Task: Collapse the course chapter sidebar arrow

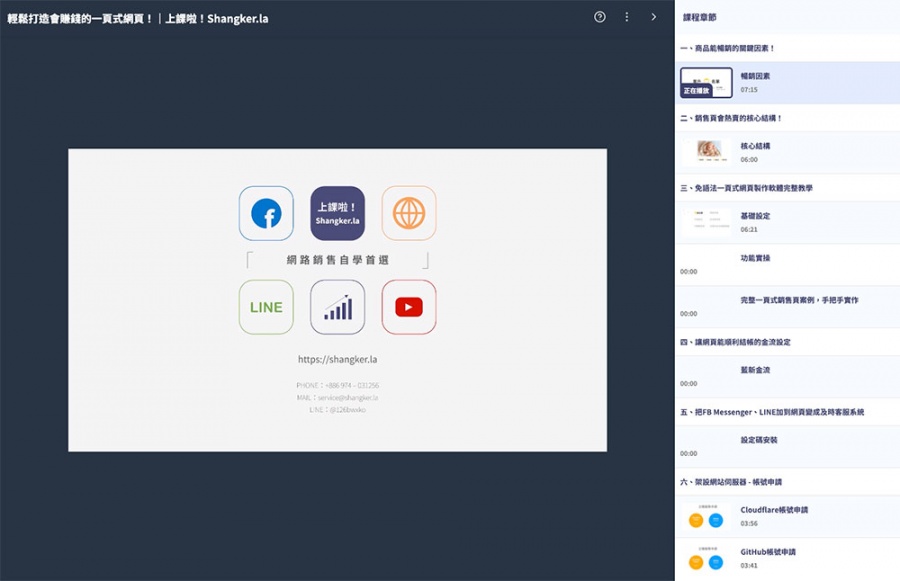Action: pyautogui.click(x=654, y=17)
